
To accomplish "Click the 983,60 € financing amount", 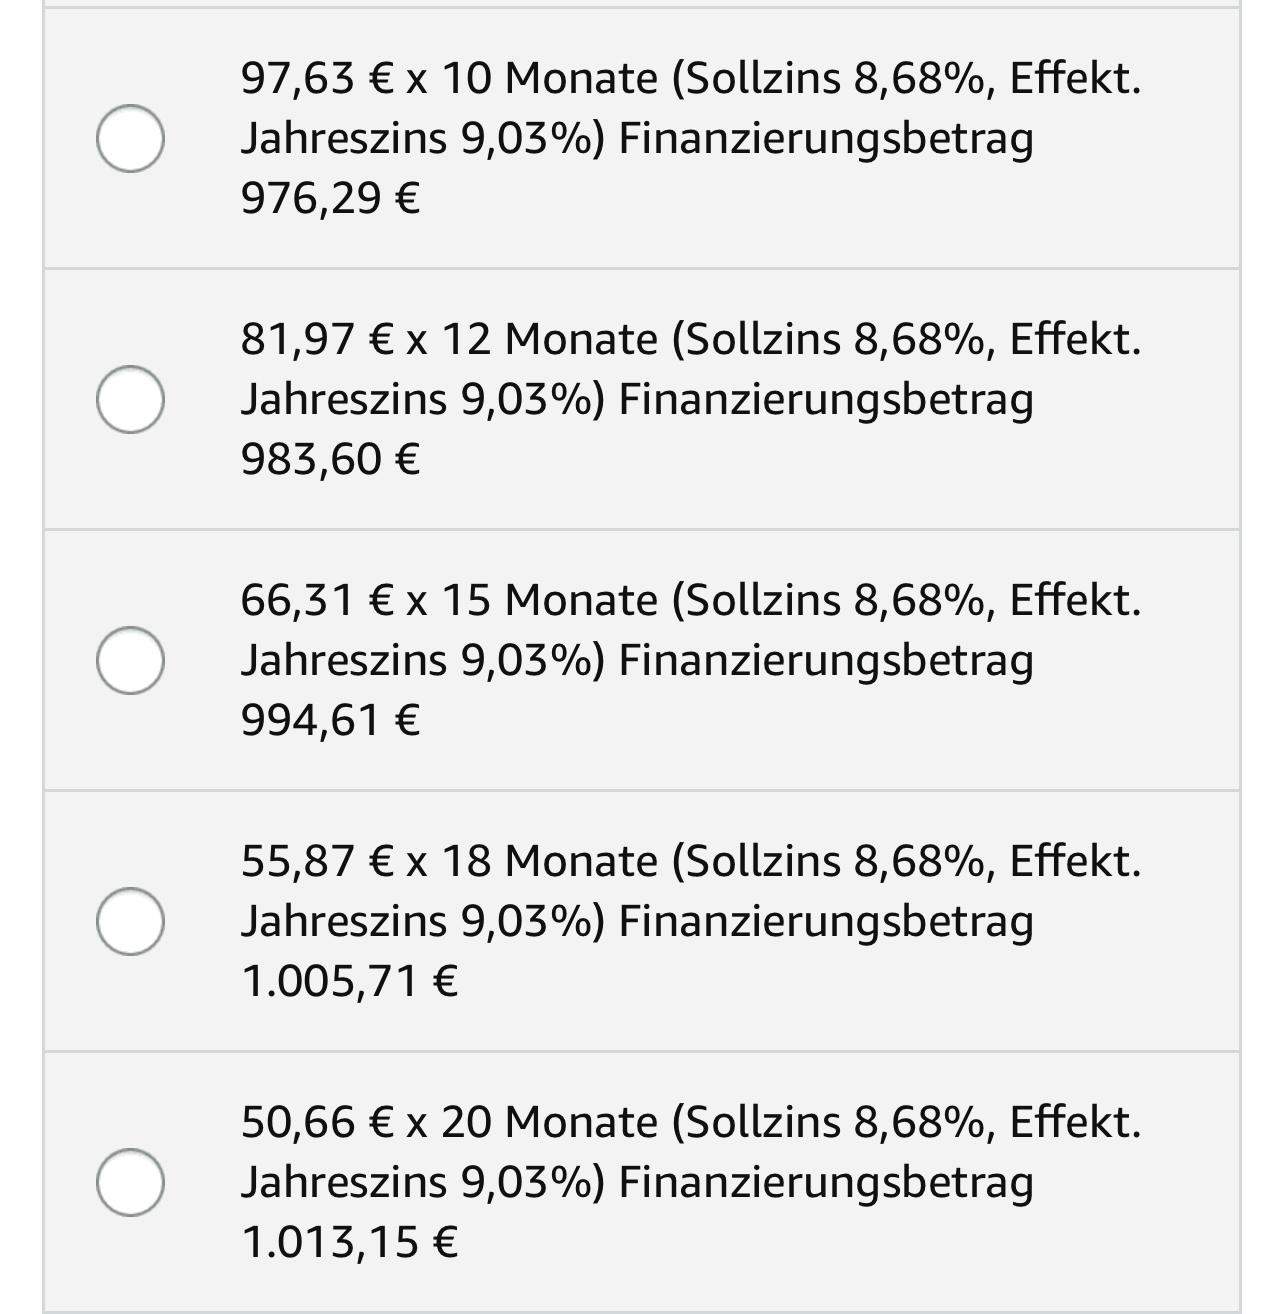I will tap(330, 459).
